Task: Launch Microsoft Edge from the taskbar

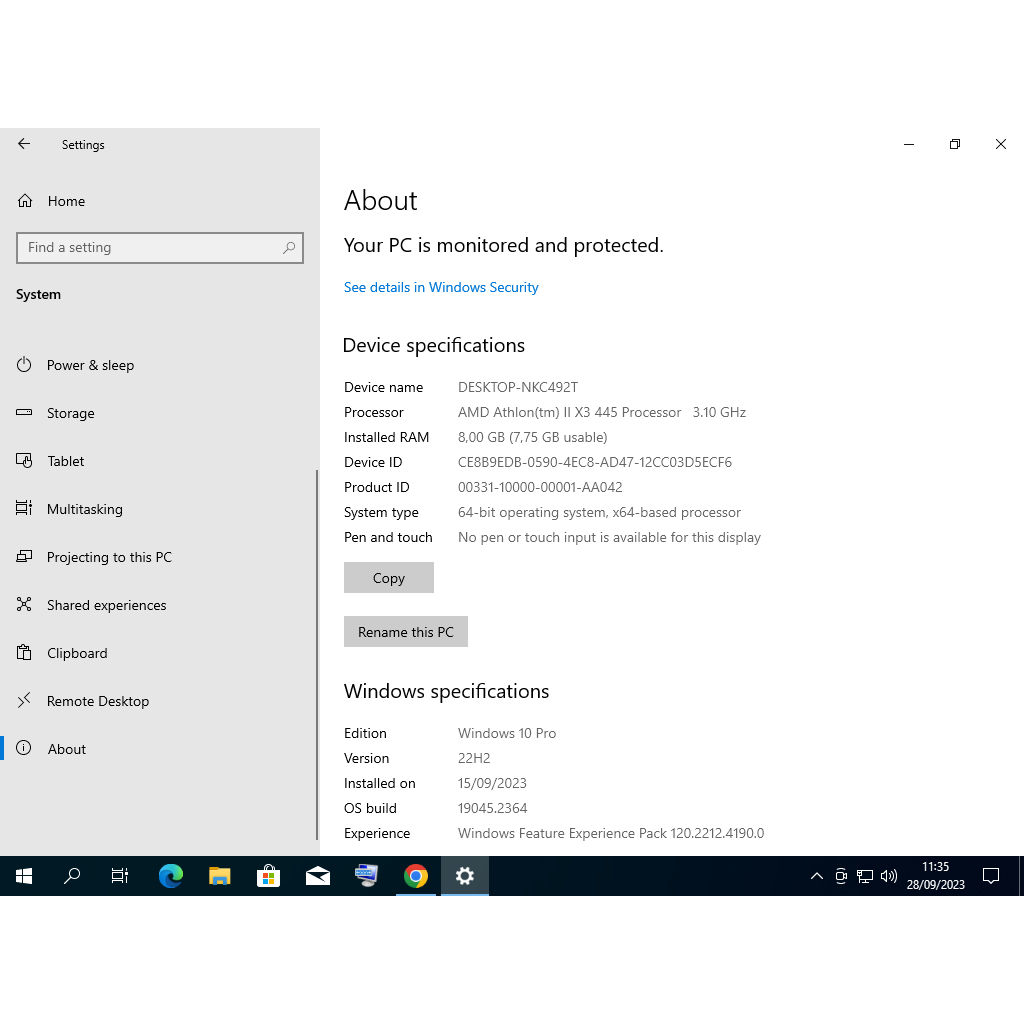Action: click(171, 877)
